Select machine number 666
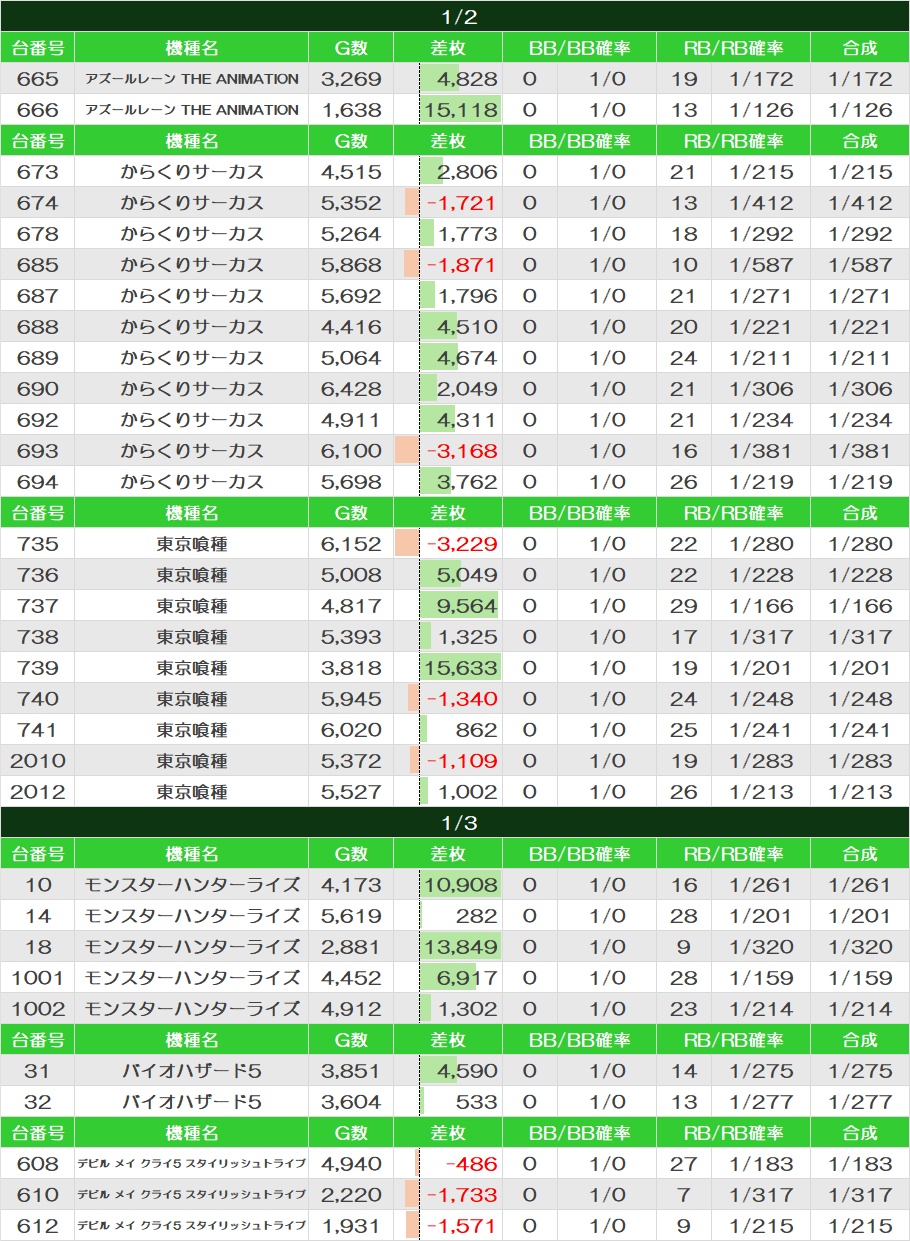 38,110
